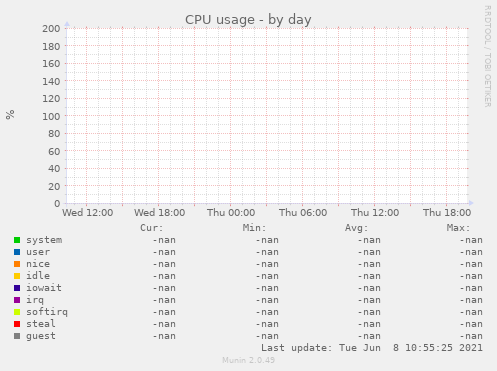Viewport: 497px width, 371px height.
Task: Click the Cur: column header
Action: 152,228
